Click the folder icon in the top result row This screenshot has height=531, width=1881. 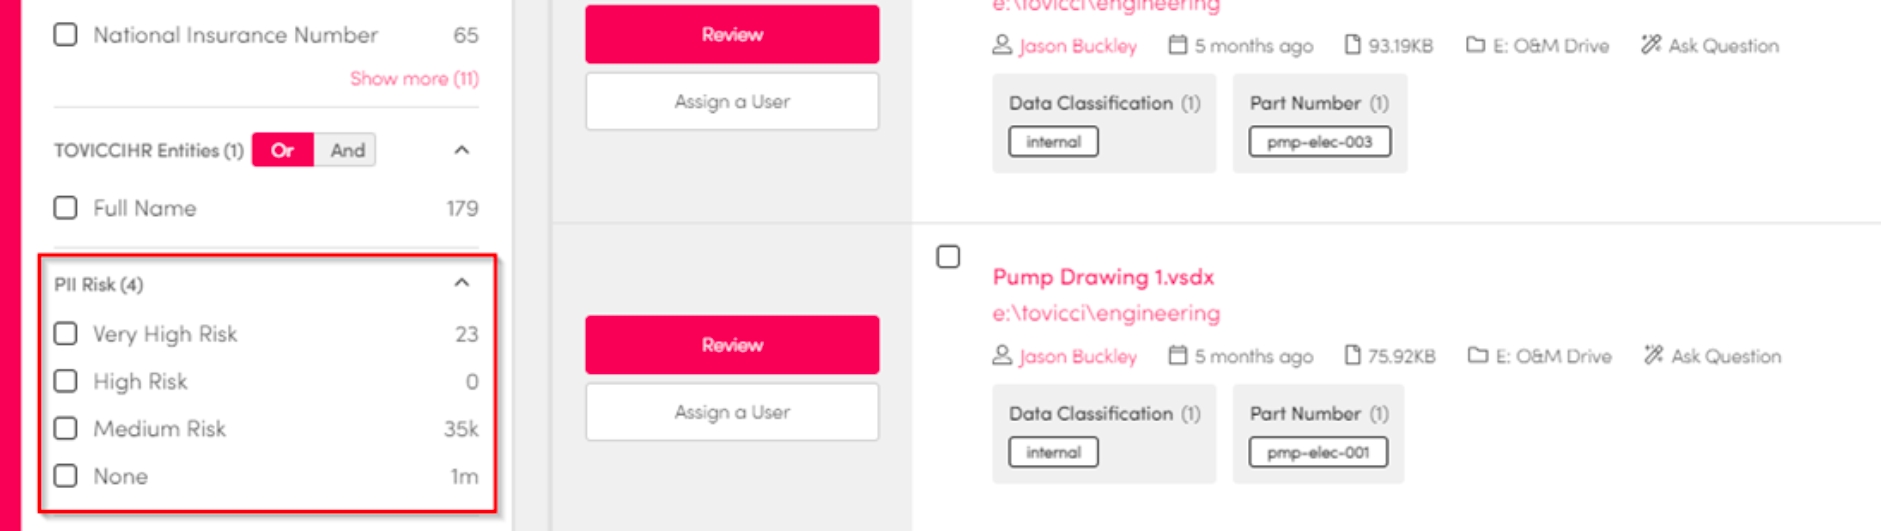(1475, 45)
